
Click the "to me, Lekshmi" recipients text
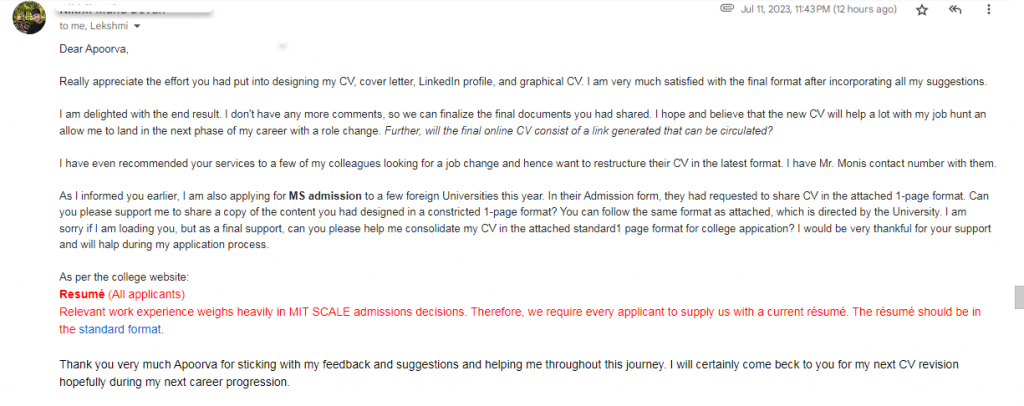94,26
